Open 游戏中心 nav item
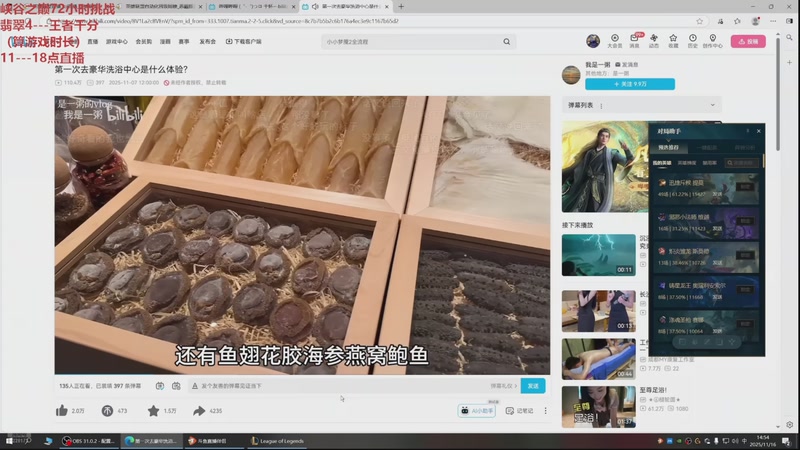Image resolution: width=800 pixels, height=450 pixels. pyautogui.click(x=117, y=41)
